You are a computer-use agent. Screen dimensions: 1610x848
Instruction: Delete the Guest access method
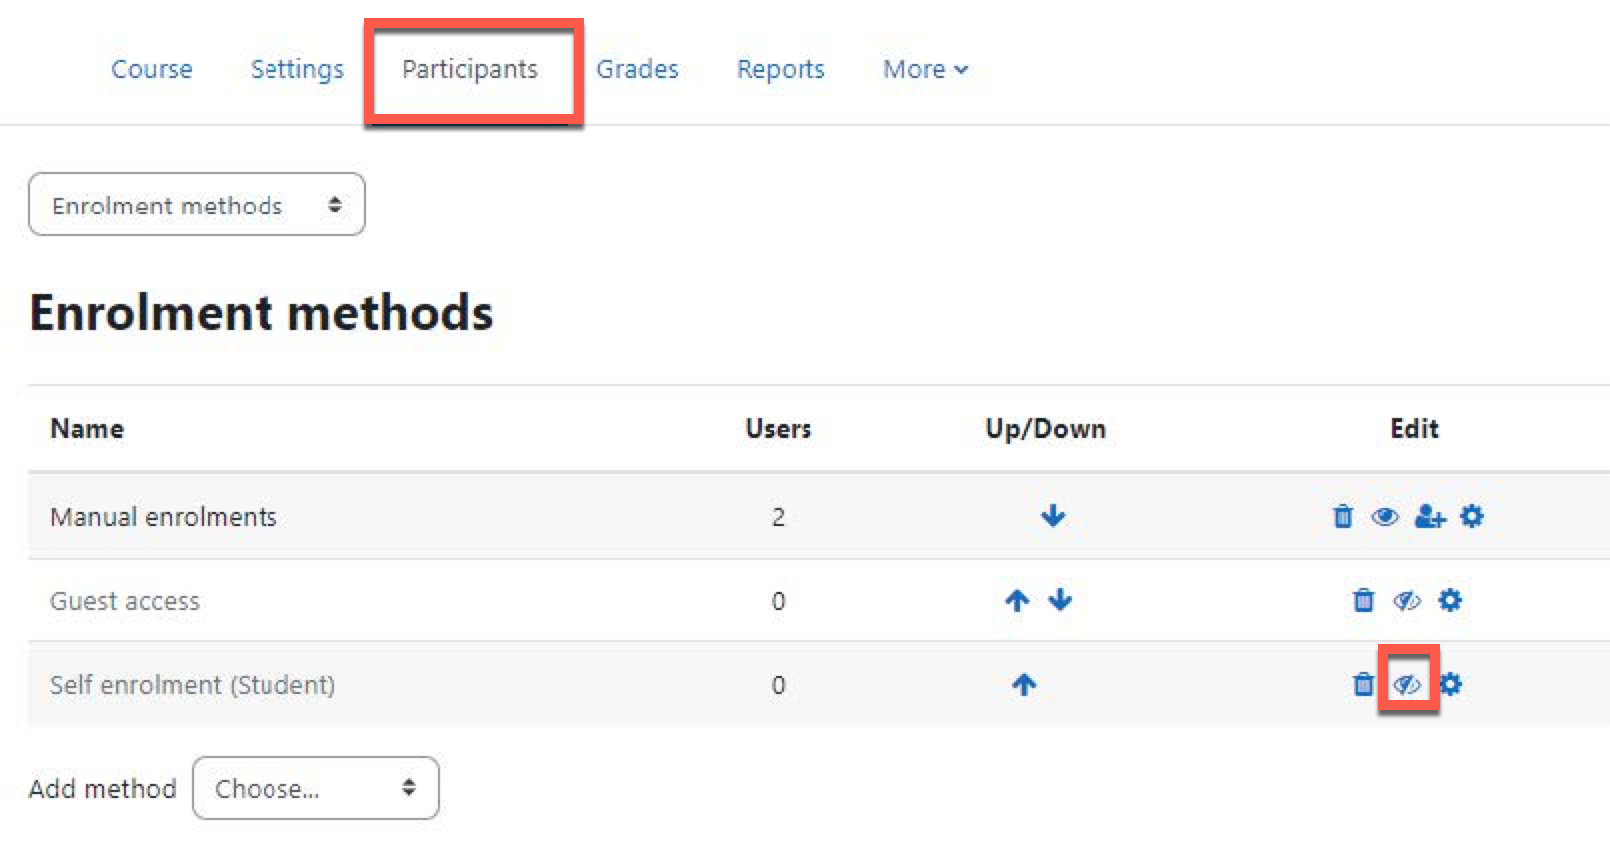tap(1363, 600)
